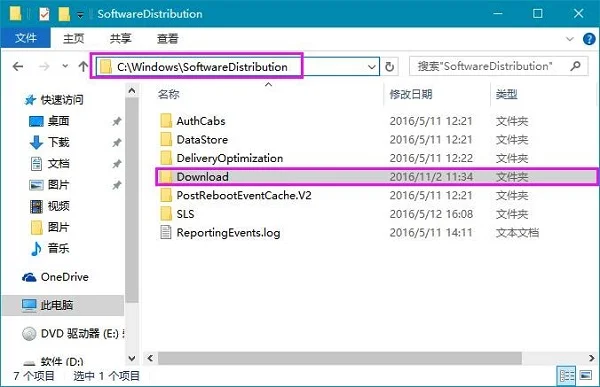Go up one folder level
Screen dimensions: 600x387
(x=83, y=66)
